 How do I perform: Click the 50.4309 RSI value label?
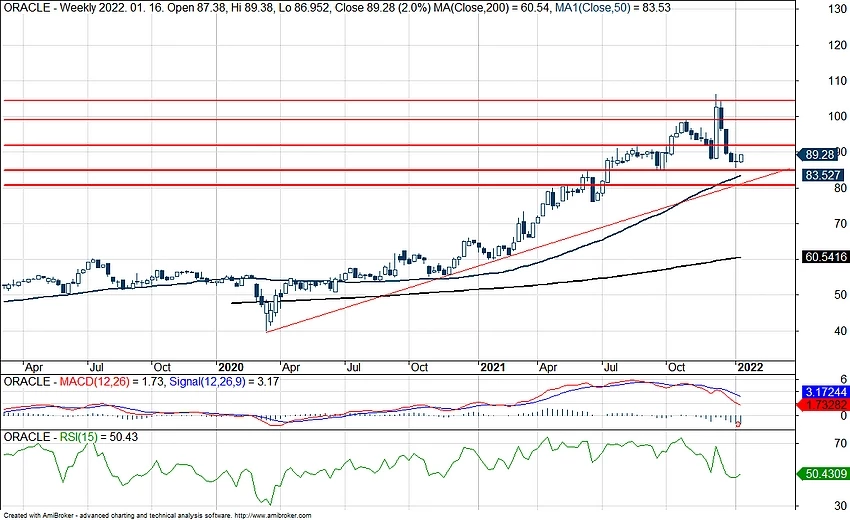(x=825, y=474)
